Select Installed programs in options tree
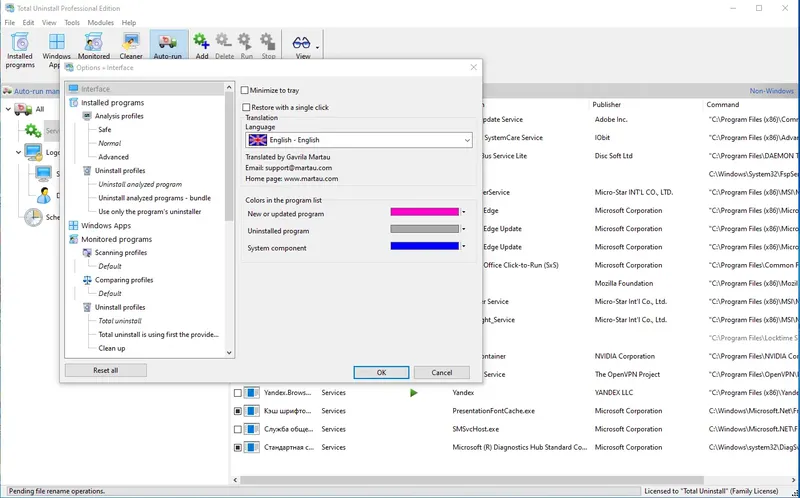800x498 pixels. click(112, 103)
